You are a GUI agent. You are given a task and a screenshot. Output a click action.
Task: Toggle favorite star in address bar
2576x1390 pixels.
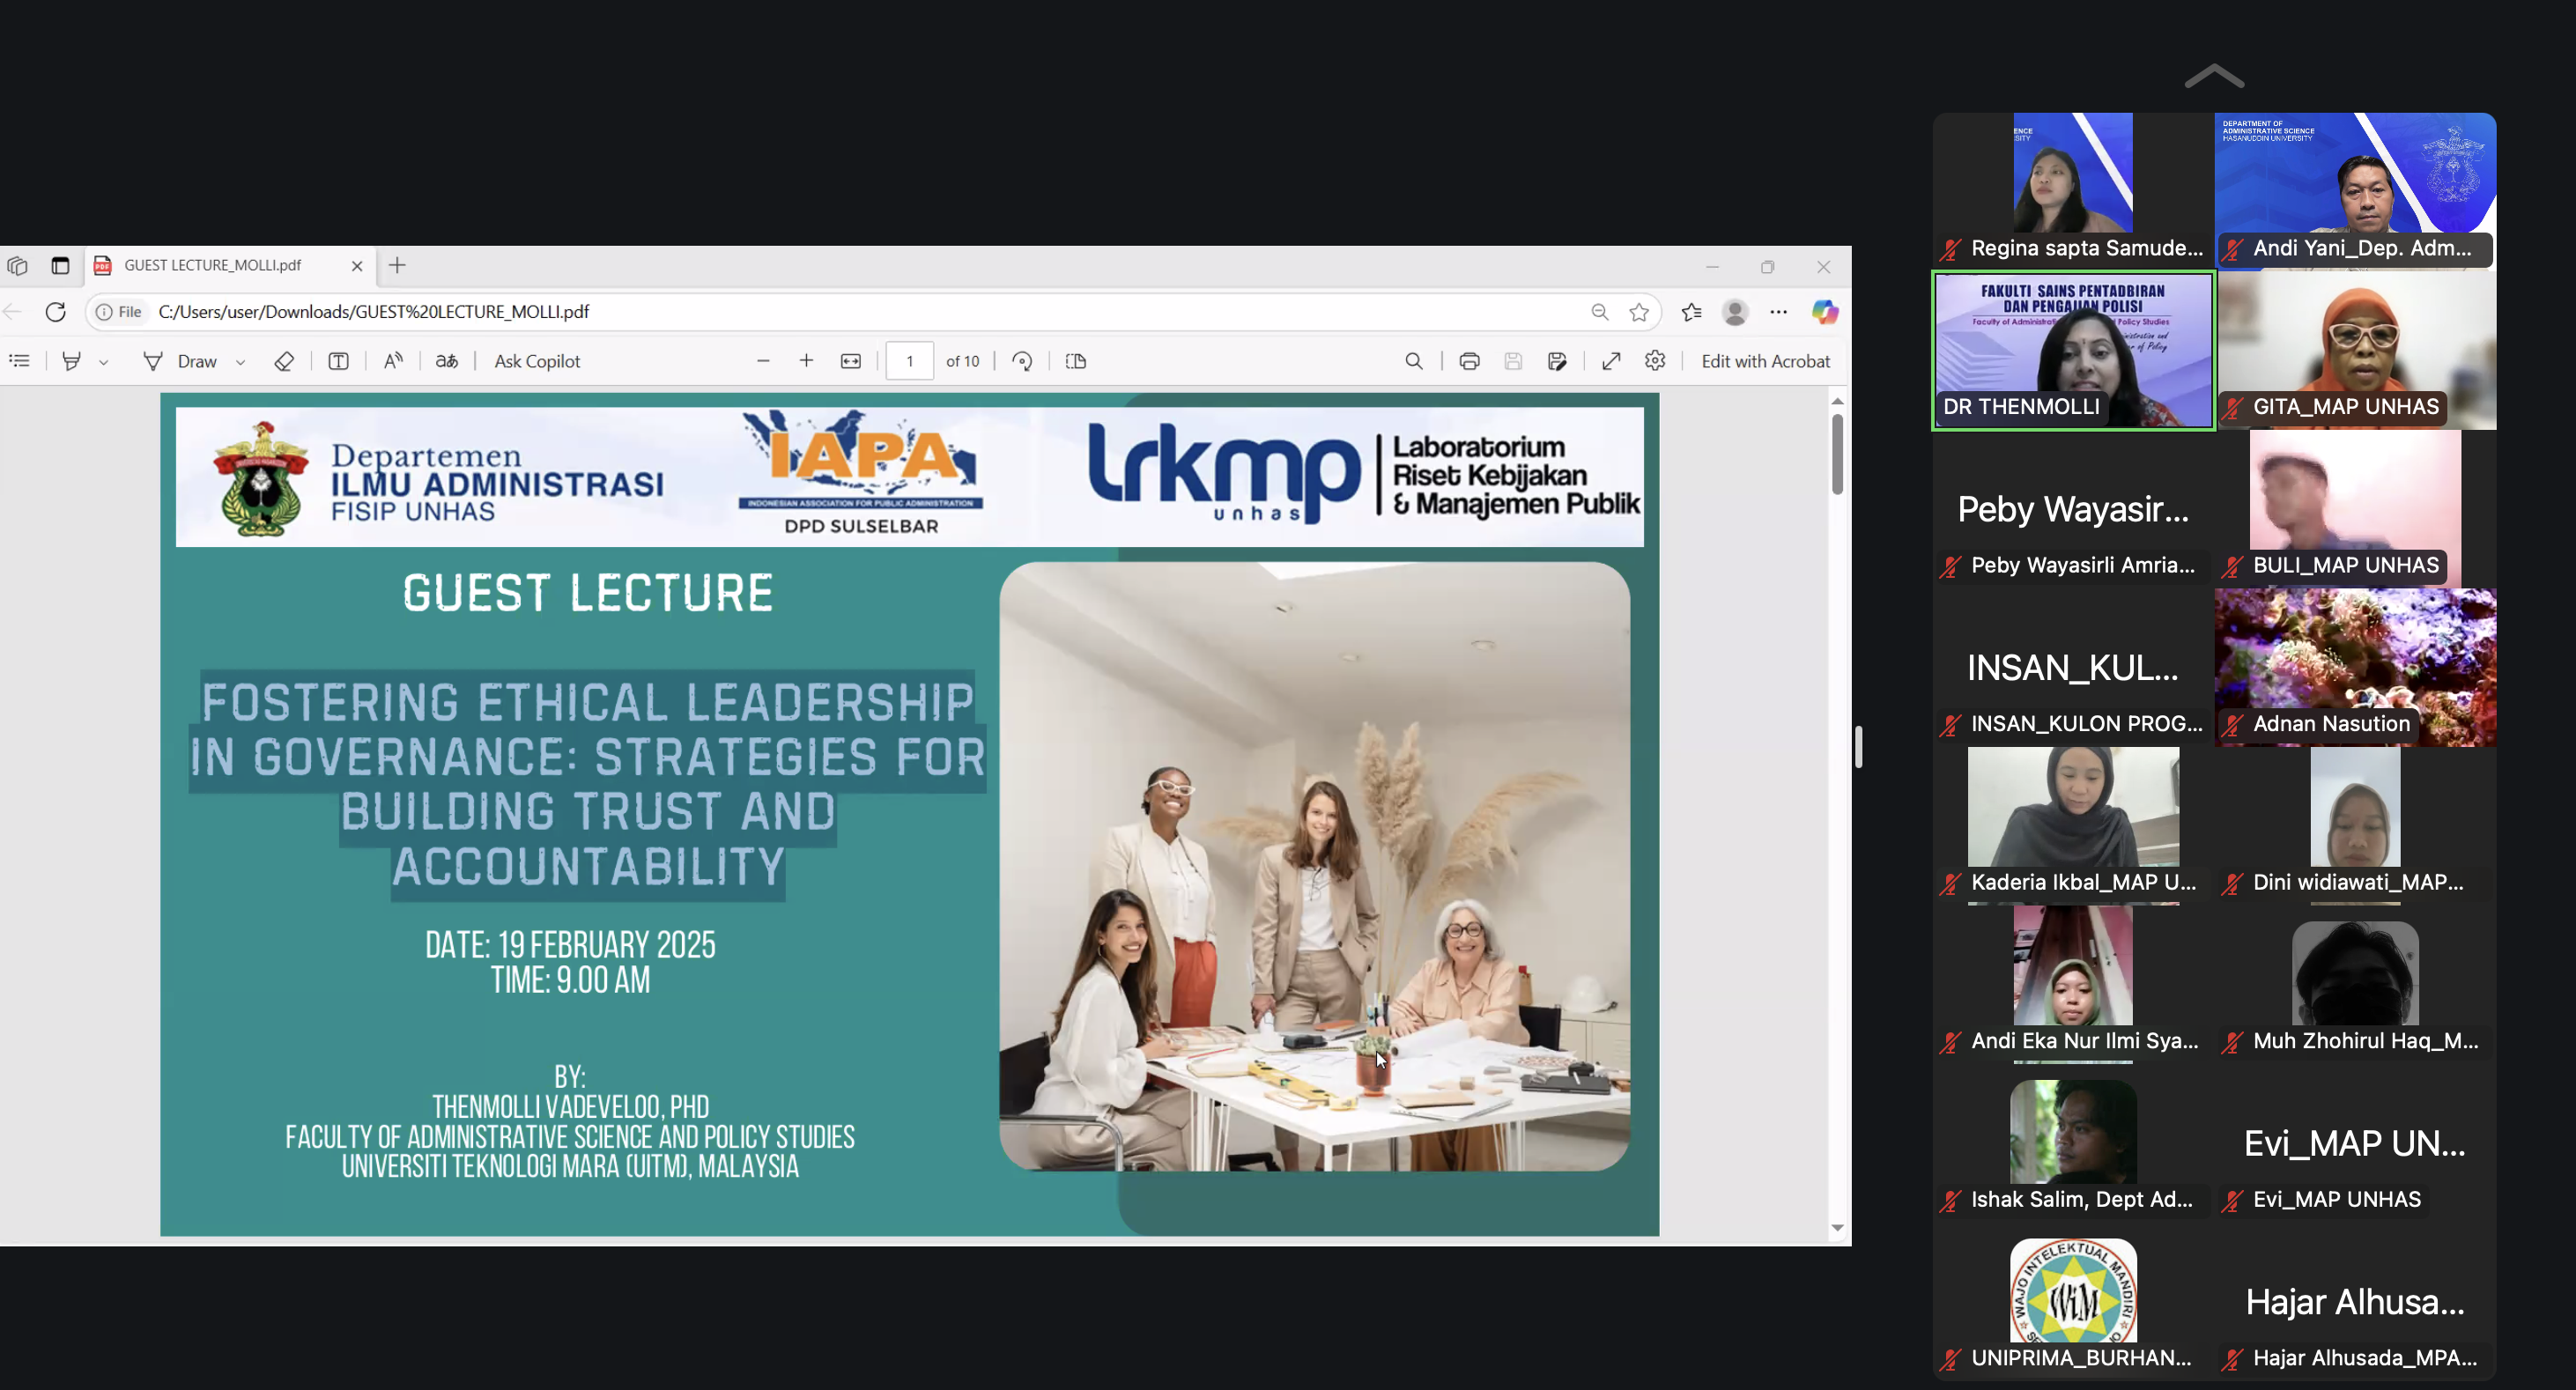pyautogui.click(x=1639, y=312)
